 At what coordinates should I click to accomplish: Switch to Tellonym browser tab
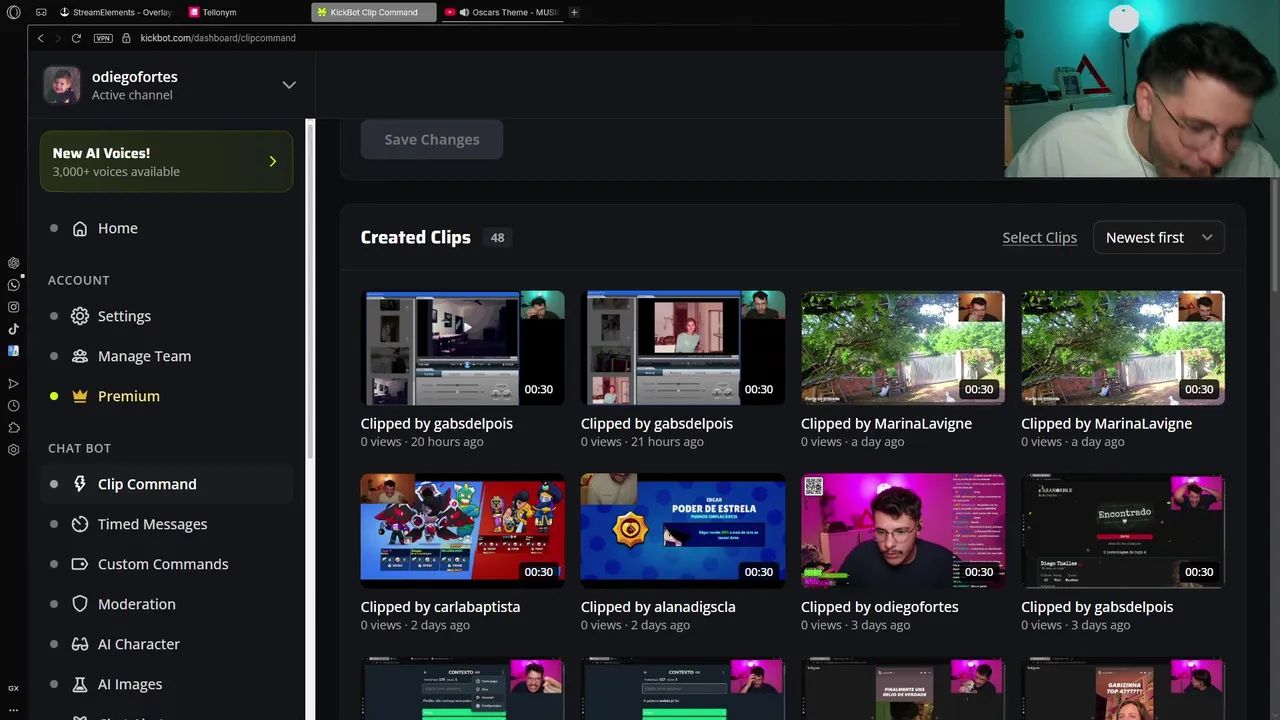[x=213, y=12]
